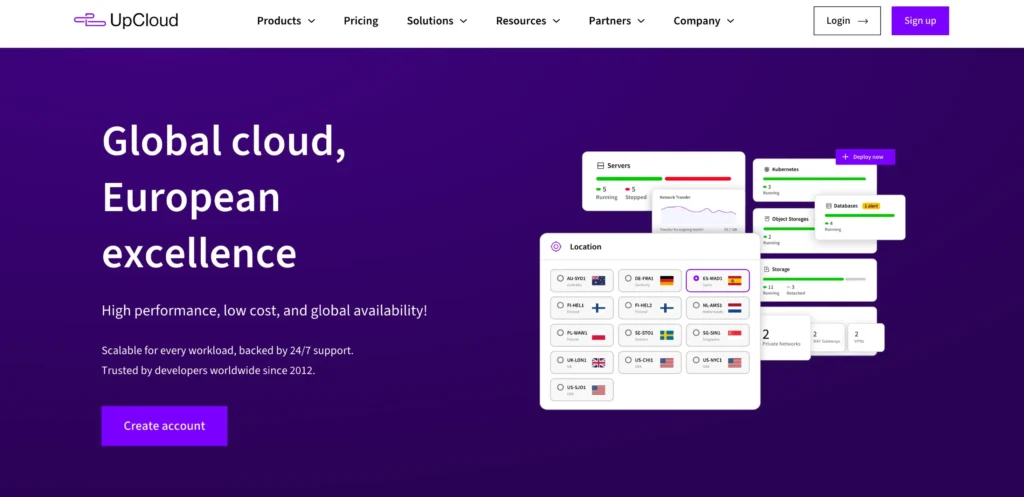Click the Storage panel icon
Image resolution: width=1024 pixels, height=497 pixels.
766,269
